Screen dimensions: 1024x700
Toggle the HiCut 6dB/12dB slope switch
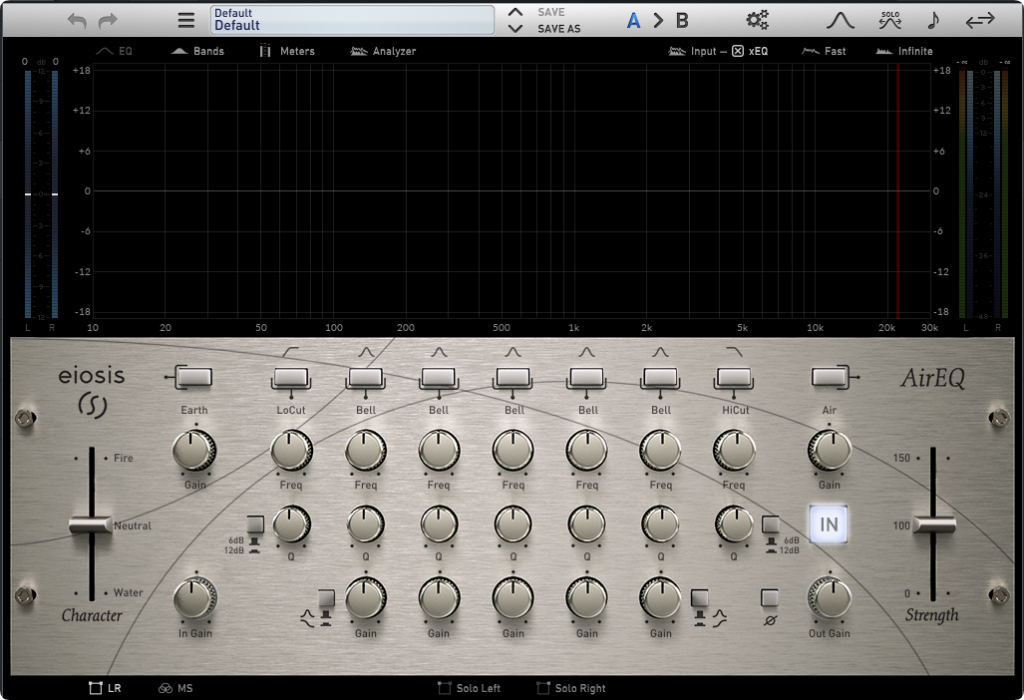tap(771, 524)
